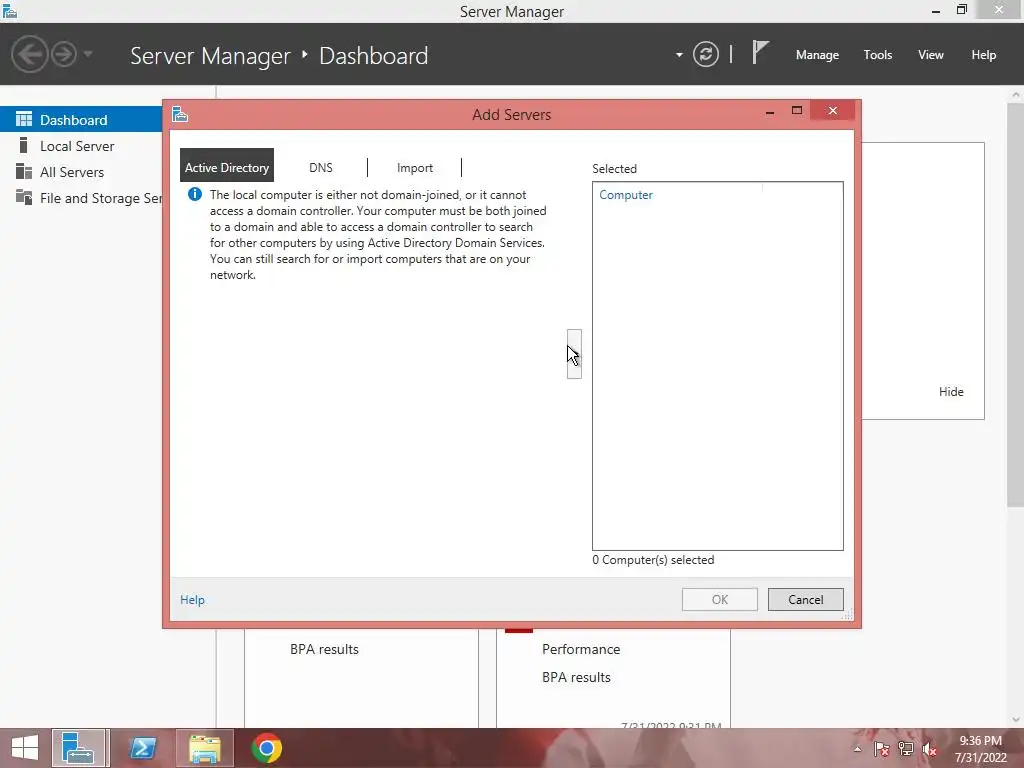Image resolution: width=1024 pixels, height=768 pixels.
Task: Refresh the Server Manager dashboard
Action: click(705, 54)
